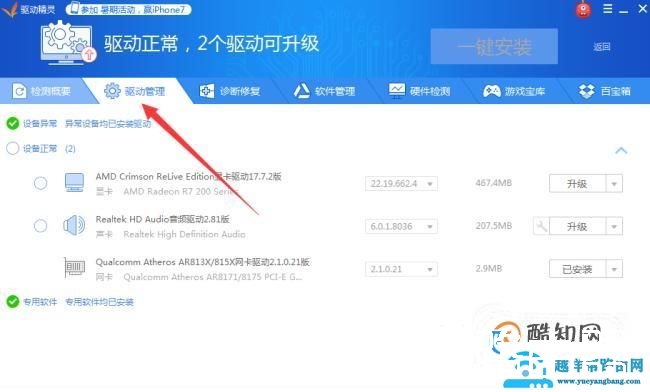The height and width of the screenshot is (392, 650).
Task: Click 升级 for the AMD driver
Action: 577,184
